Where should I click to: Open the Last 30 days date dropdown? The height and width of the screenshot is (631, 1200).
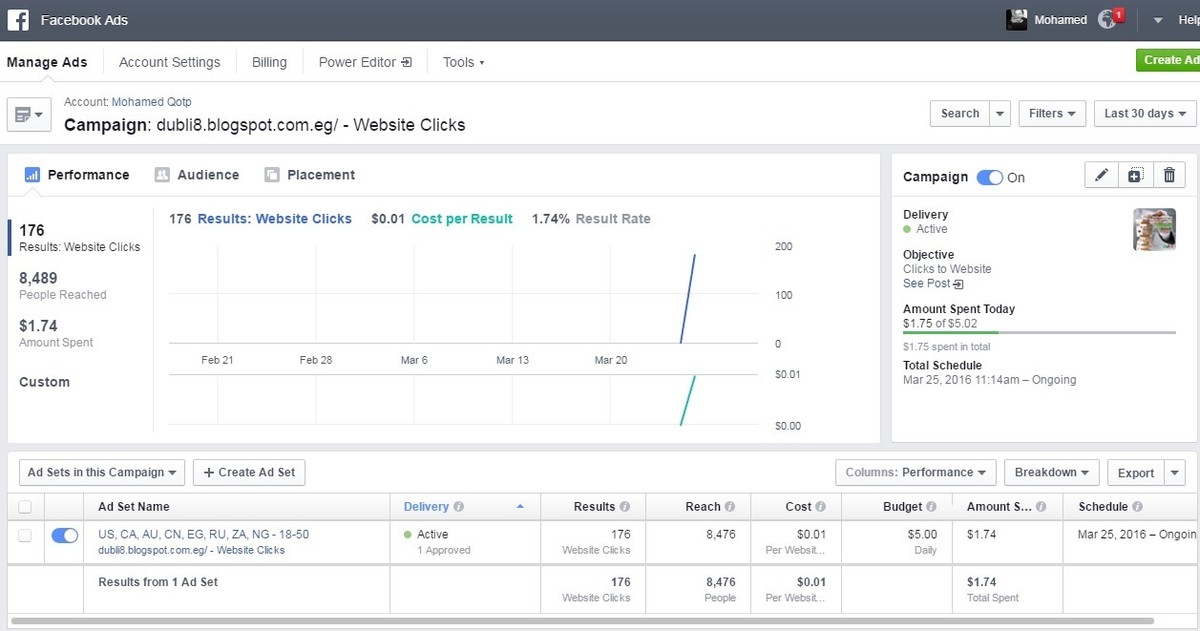pos(1145,113)
